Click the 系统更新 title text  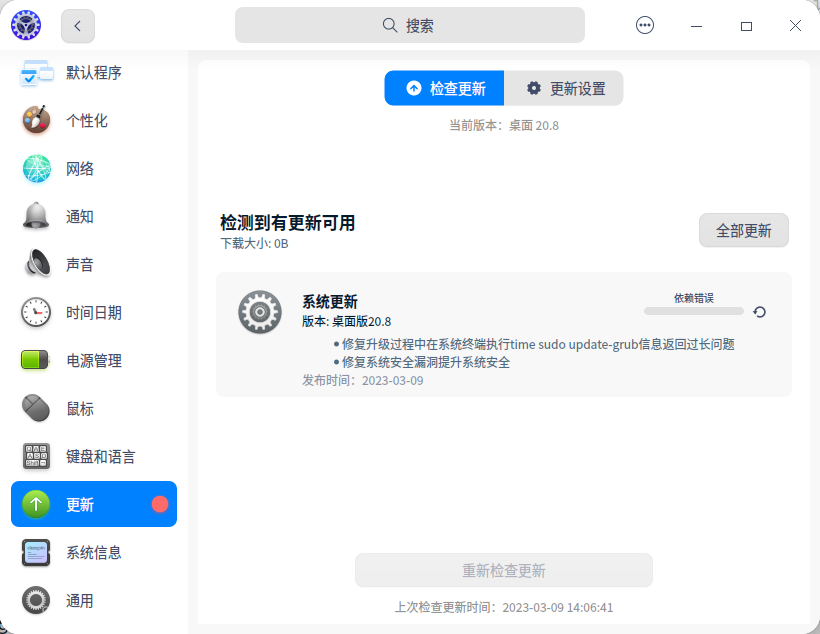[329, 301]
